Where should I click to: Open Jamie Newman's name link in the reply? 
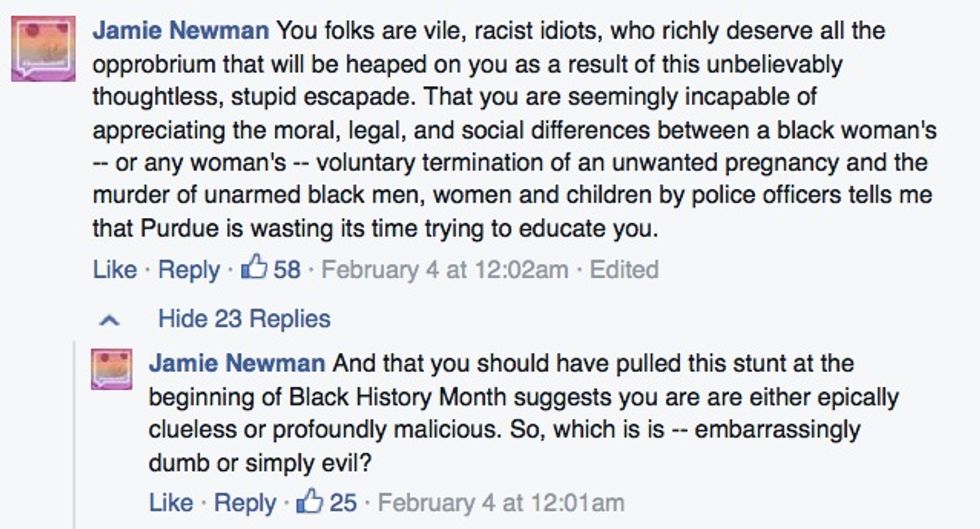pyautogui.click(x=236, y=362)
